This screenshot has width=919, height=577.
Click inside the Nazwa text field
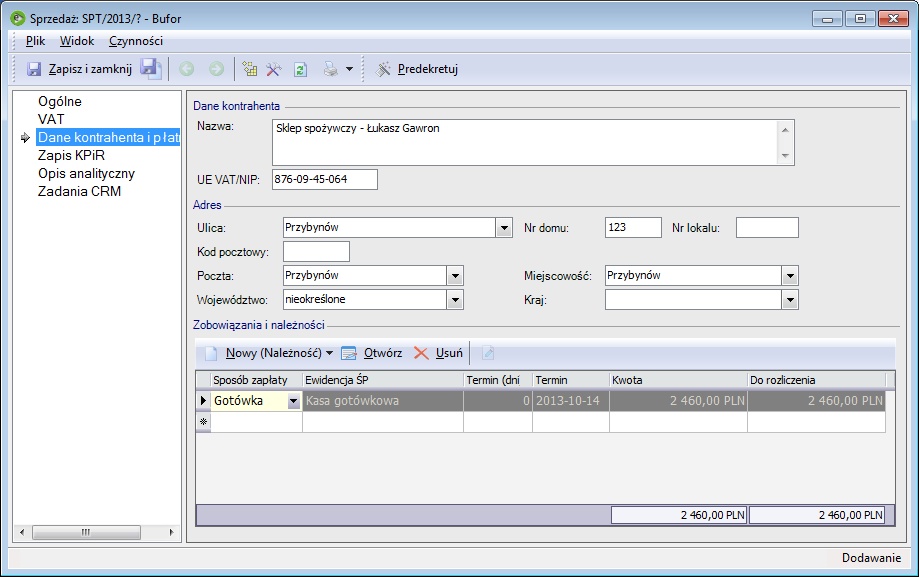click(x=525, y=142)
